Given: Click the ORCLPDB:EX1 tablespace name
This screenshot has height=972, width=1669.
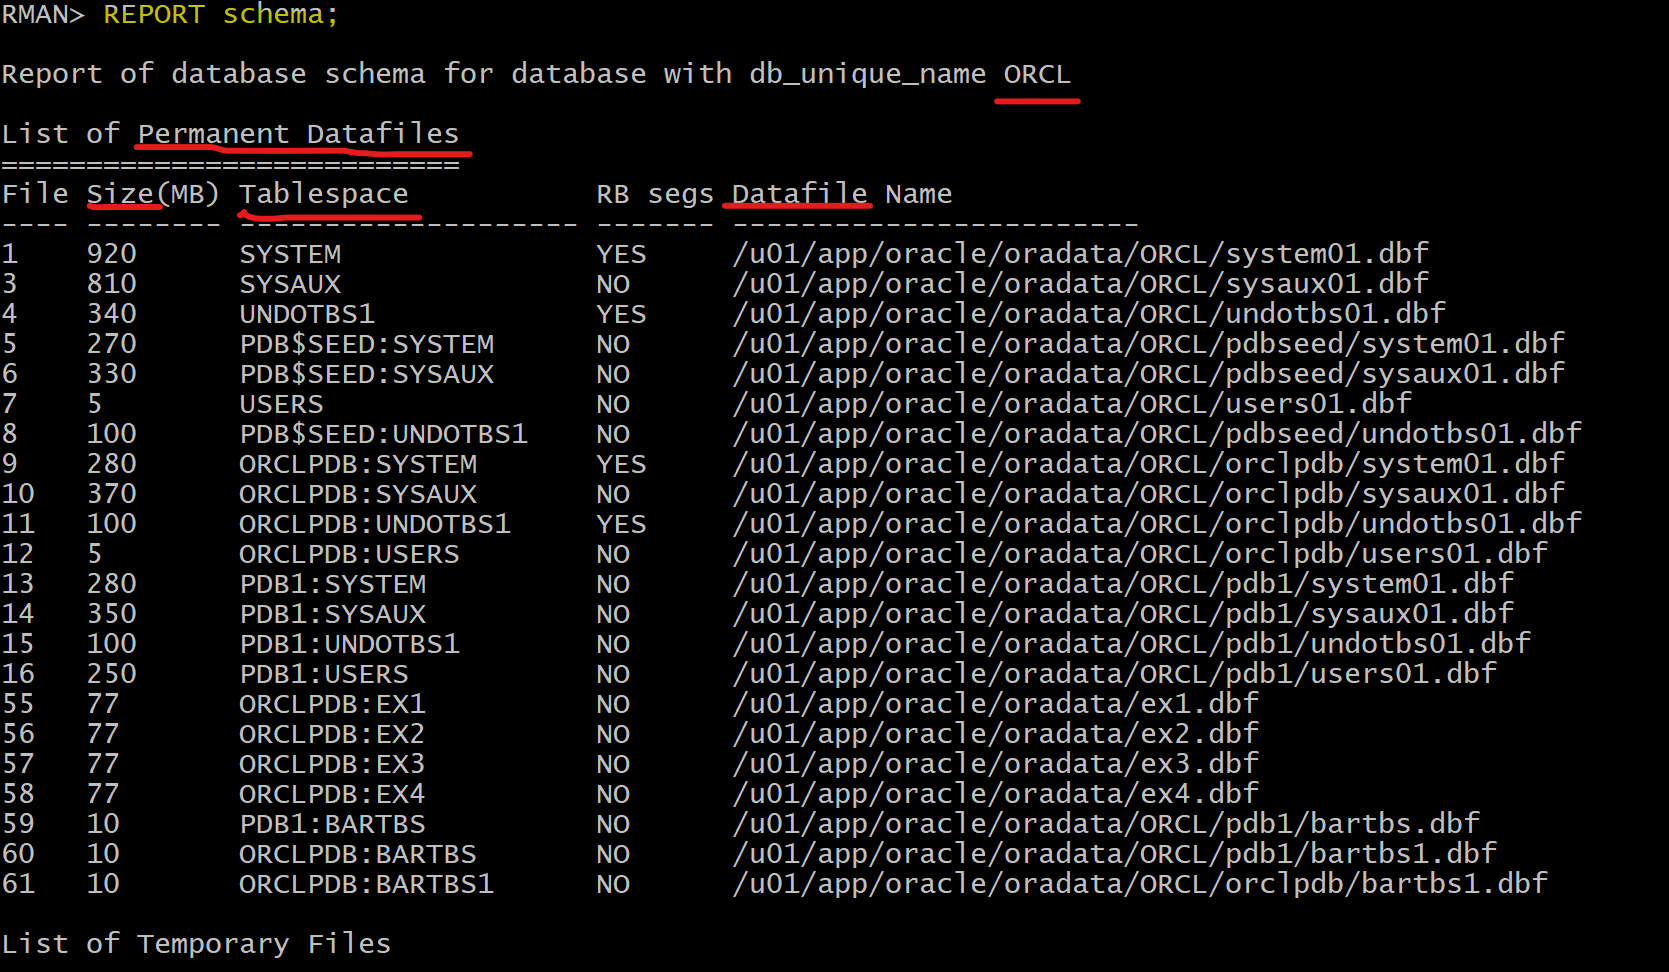Looking at the screenshot, I should 332,704.
